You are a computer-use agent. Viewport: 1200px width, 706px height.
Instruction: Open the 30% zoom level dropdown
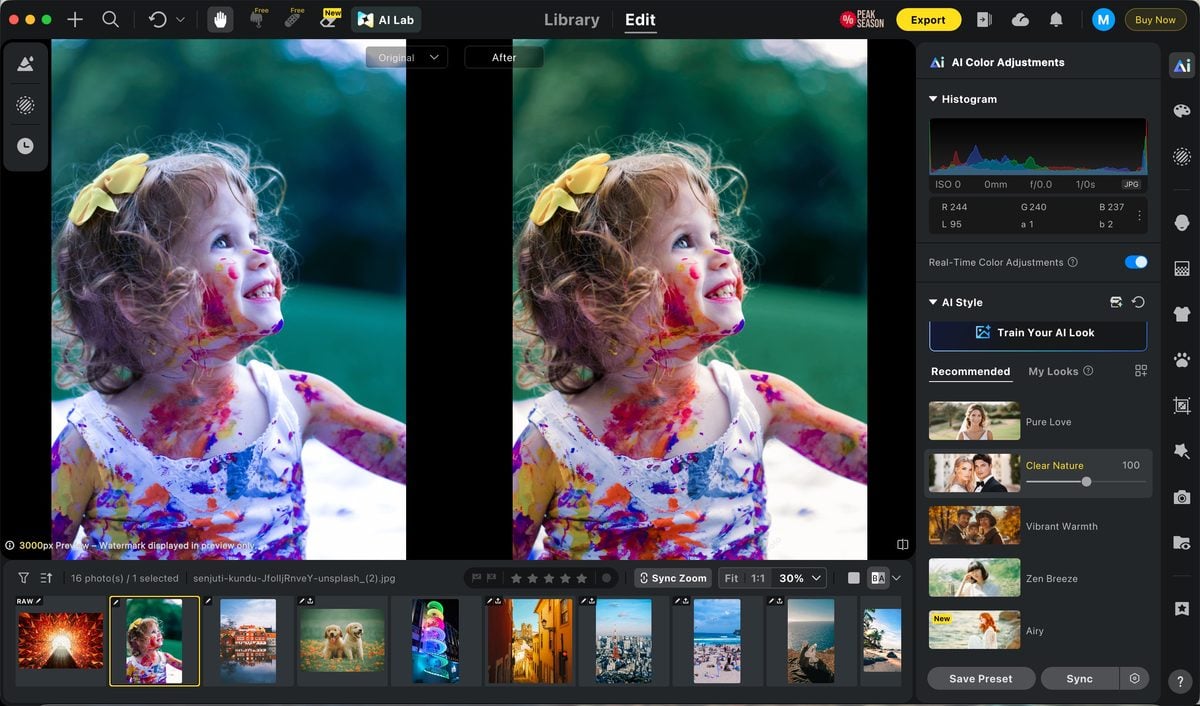(801, 578)
